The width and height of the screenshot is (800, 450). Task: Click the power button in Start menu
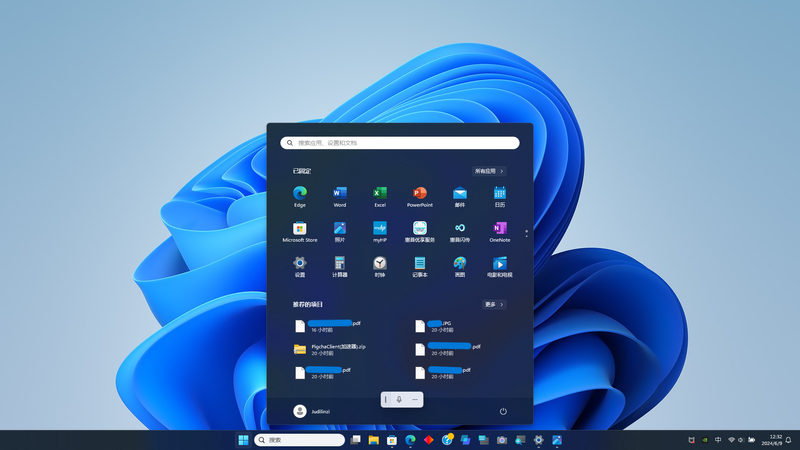[503, 411]
